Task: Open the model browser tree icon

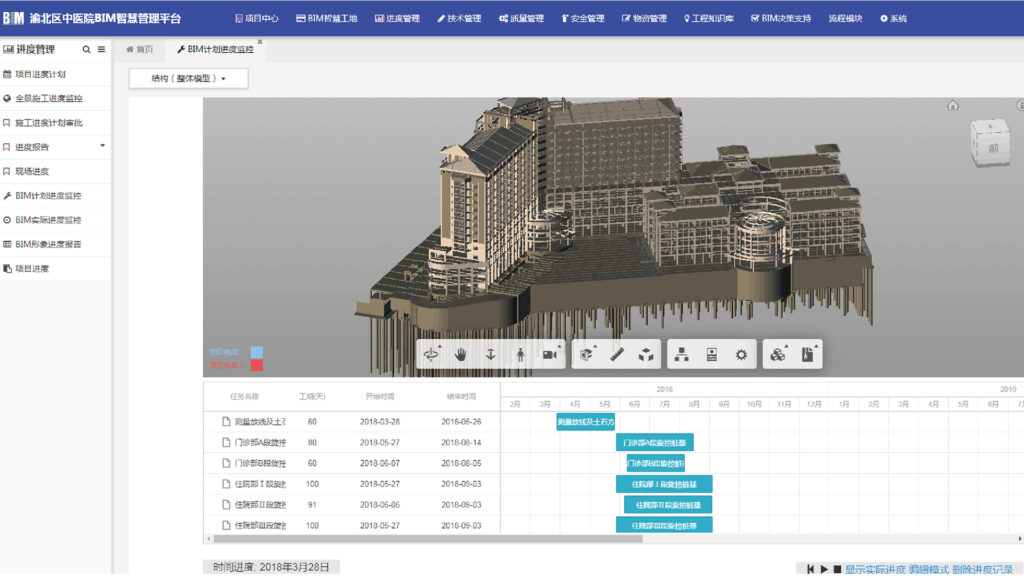Action: (682, 354)
